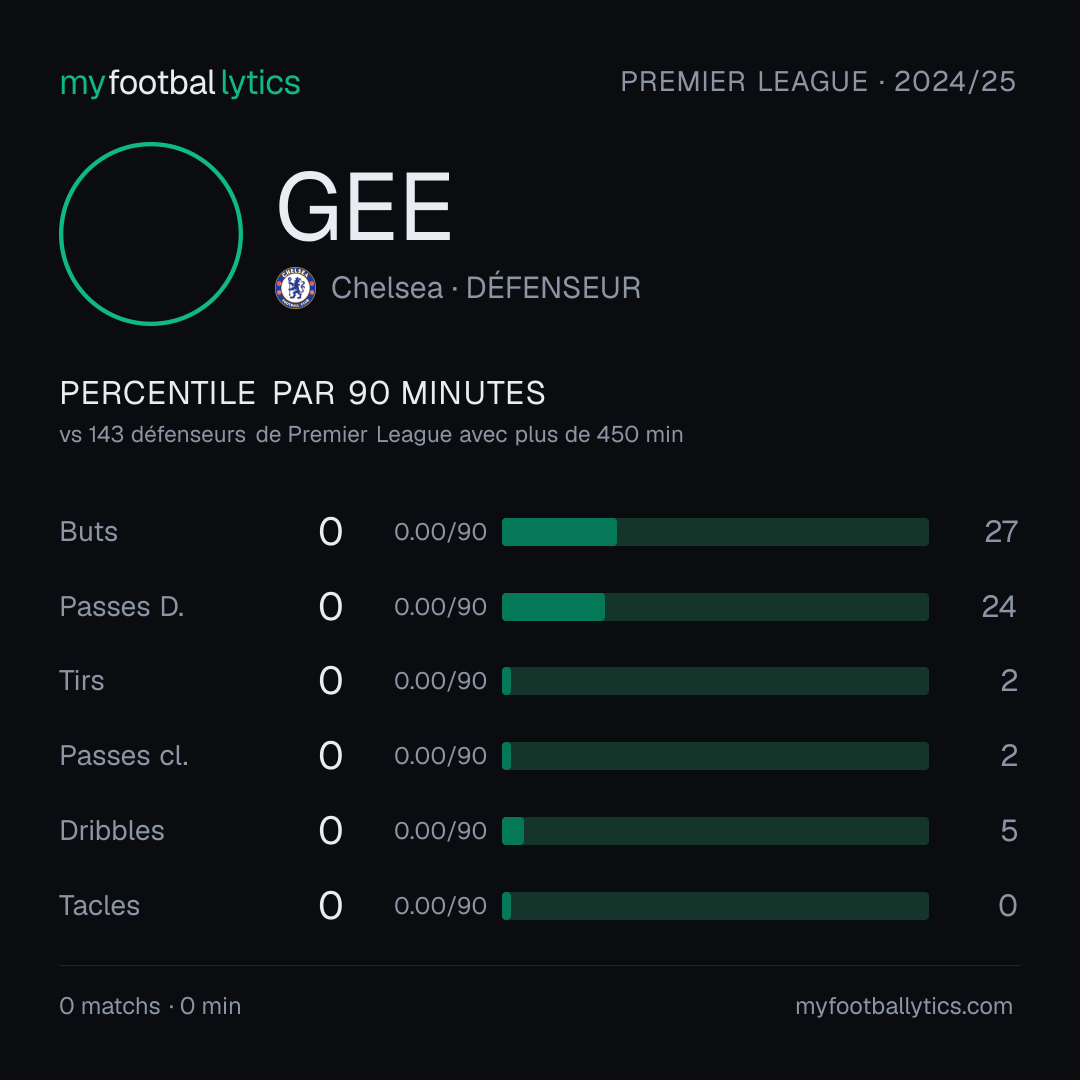Select the Tirs percentile bar
Screen dimensions: 1080x1080
click(x=715, y=681)
